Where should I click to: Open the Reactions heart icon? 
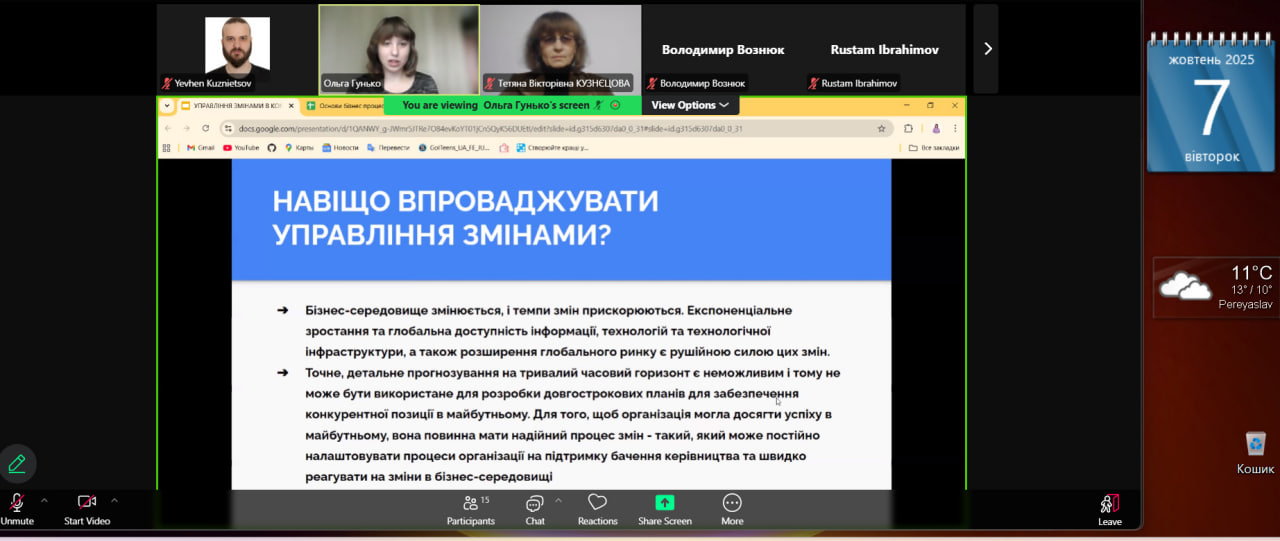coord(597,508)
